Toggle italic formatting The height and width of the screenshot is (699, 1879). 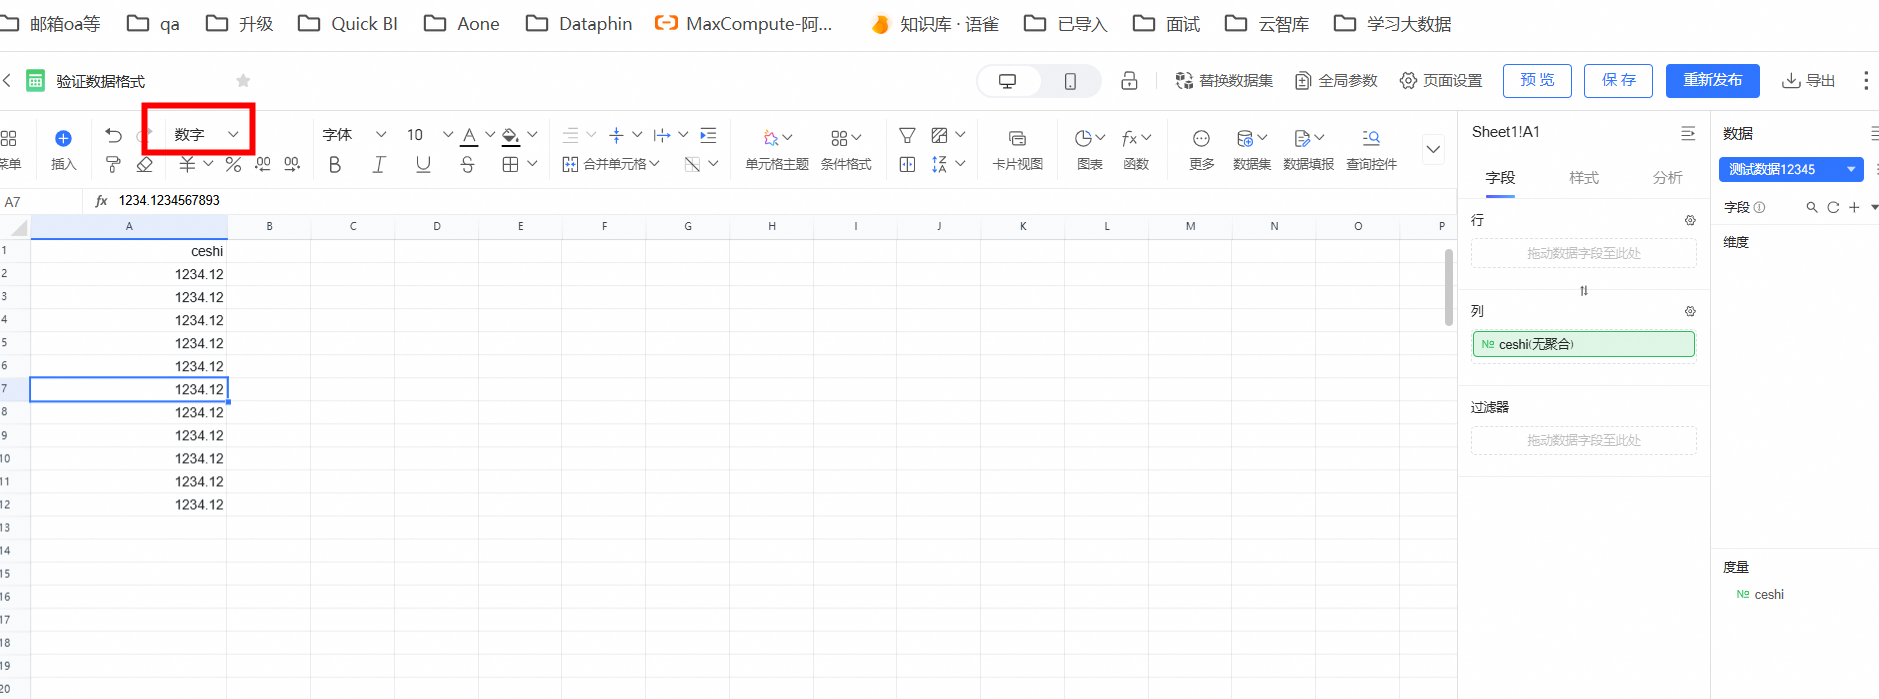click(379, 164)
